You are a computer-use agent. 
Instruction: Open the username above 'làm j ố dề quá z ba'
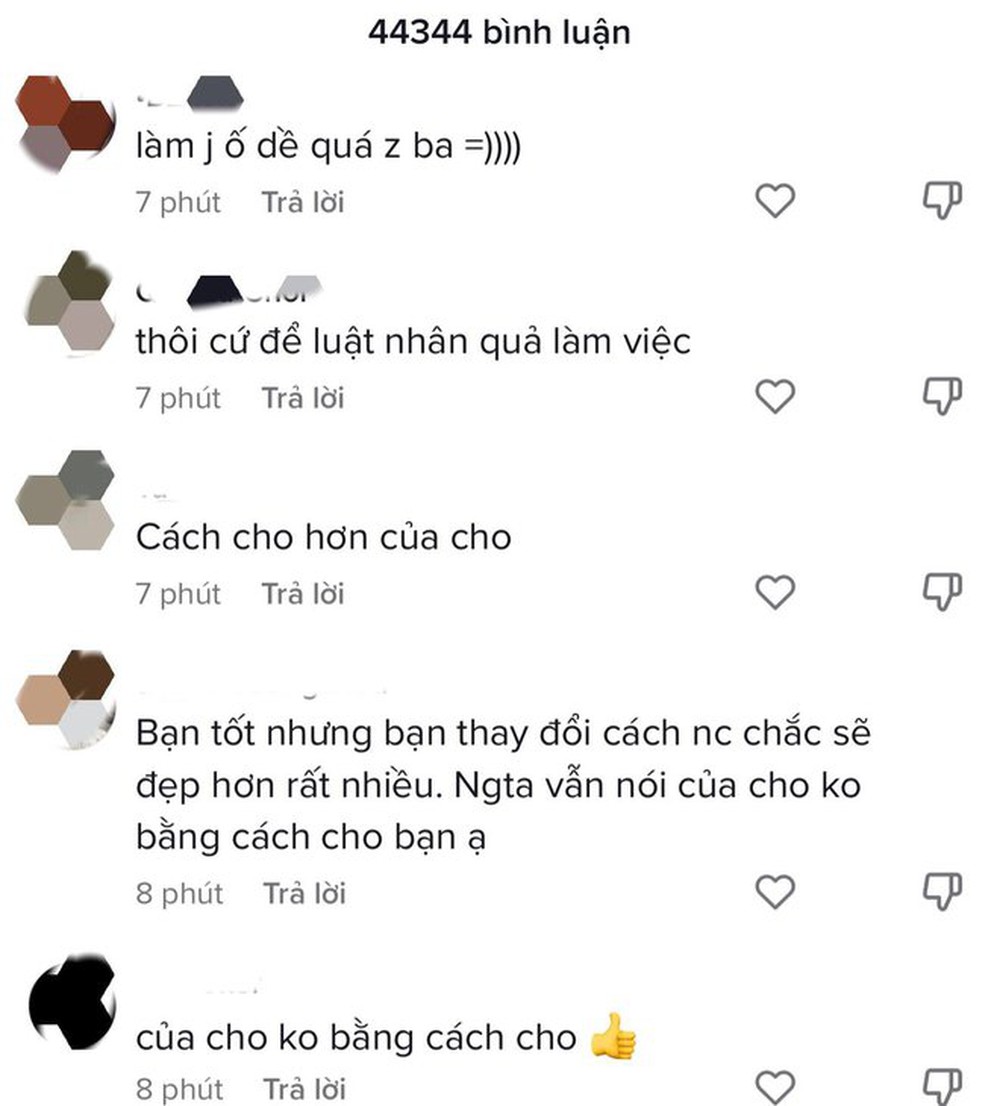click(190, 95)
